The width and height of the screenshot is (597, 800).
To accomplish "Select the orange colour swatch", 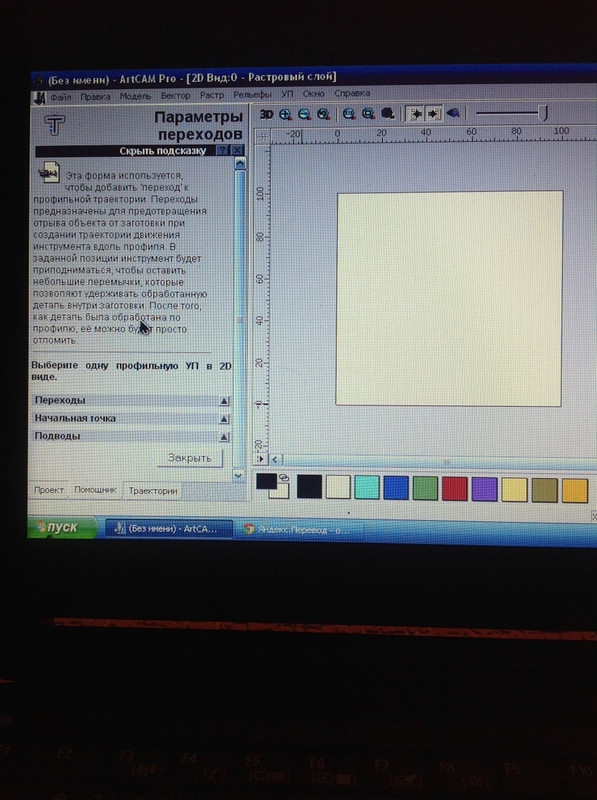I will 575,491.
